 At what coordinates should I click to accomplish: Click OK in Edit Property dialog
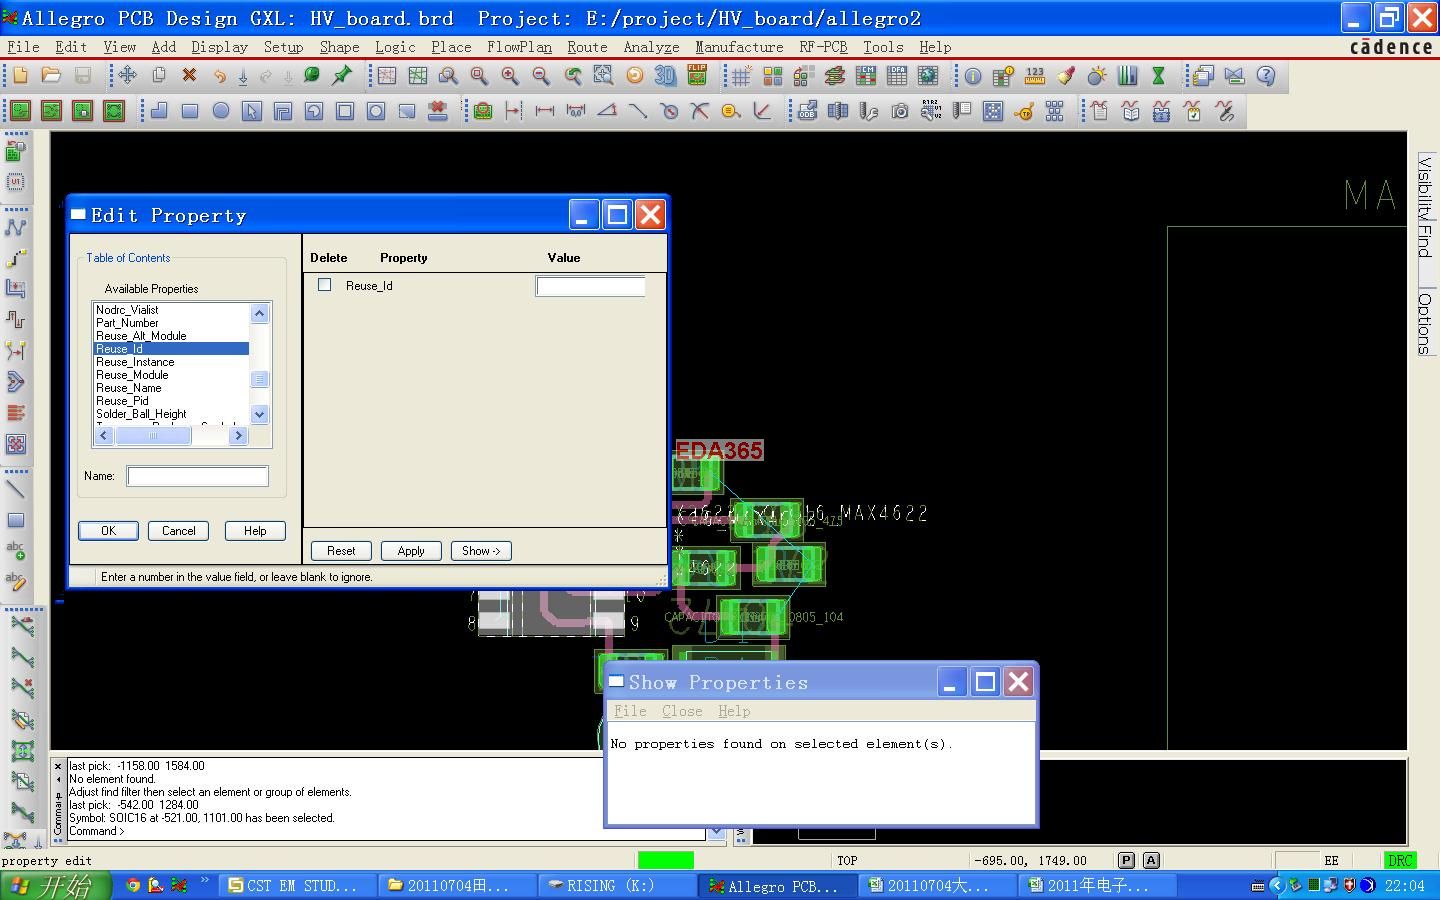tap(108, 531)
